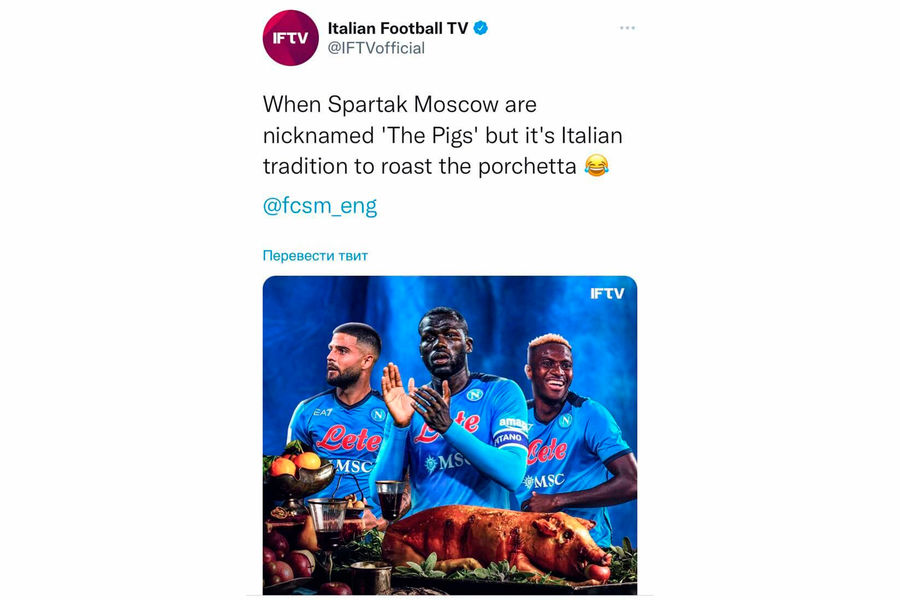Click the N crest on clapping player's shirt

pos(474,394)
